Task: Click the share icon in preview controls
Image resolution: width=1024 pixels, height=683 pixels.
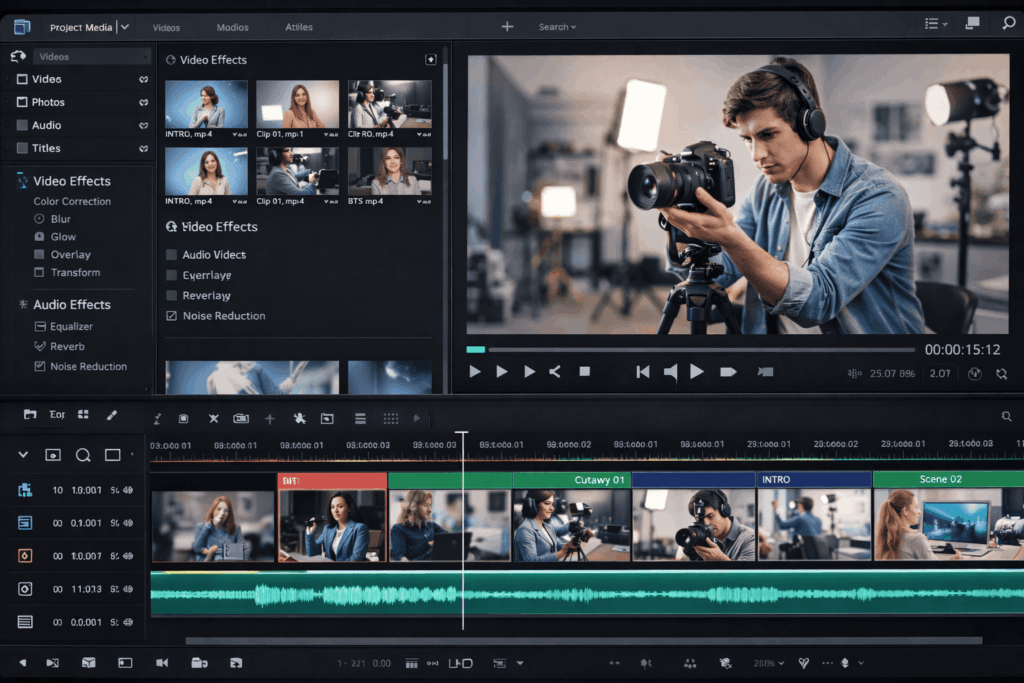Action: 555,372
